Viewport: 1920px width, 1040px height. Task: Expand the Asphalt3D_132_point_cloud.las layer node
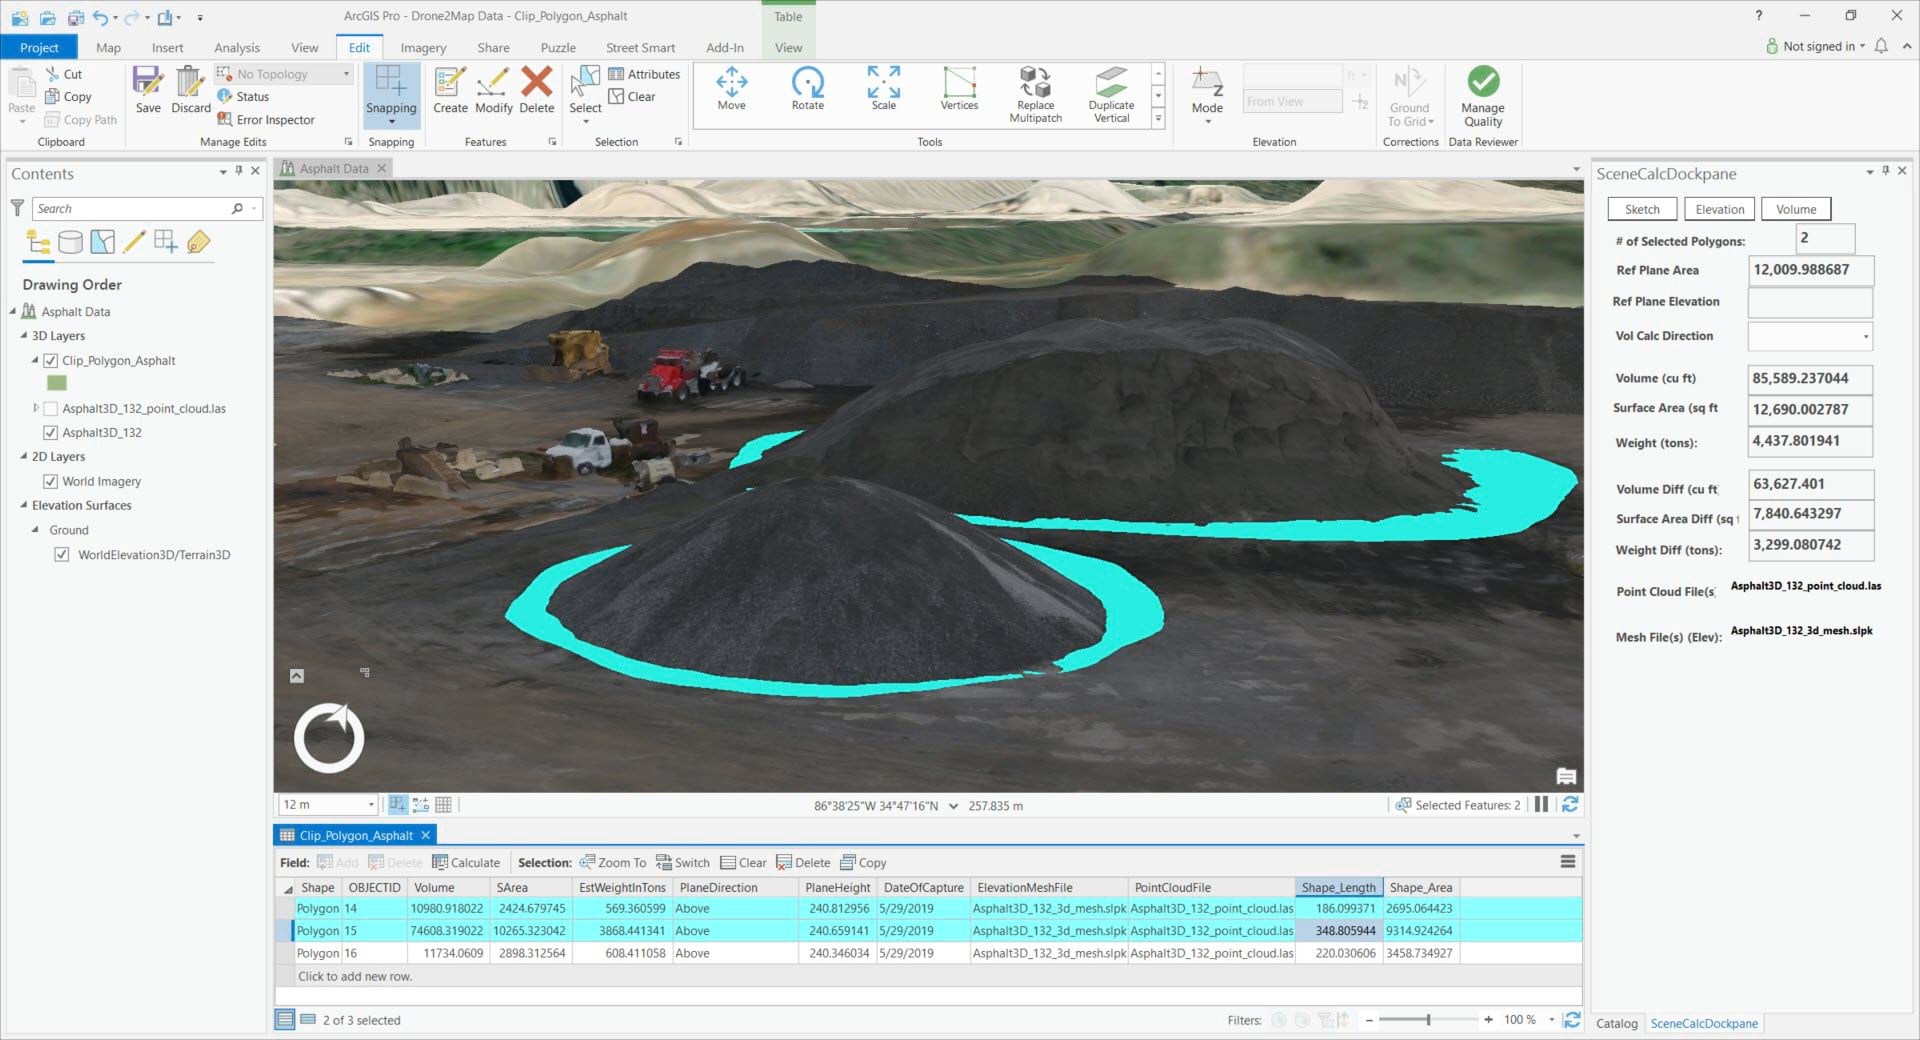(36, 408)
